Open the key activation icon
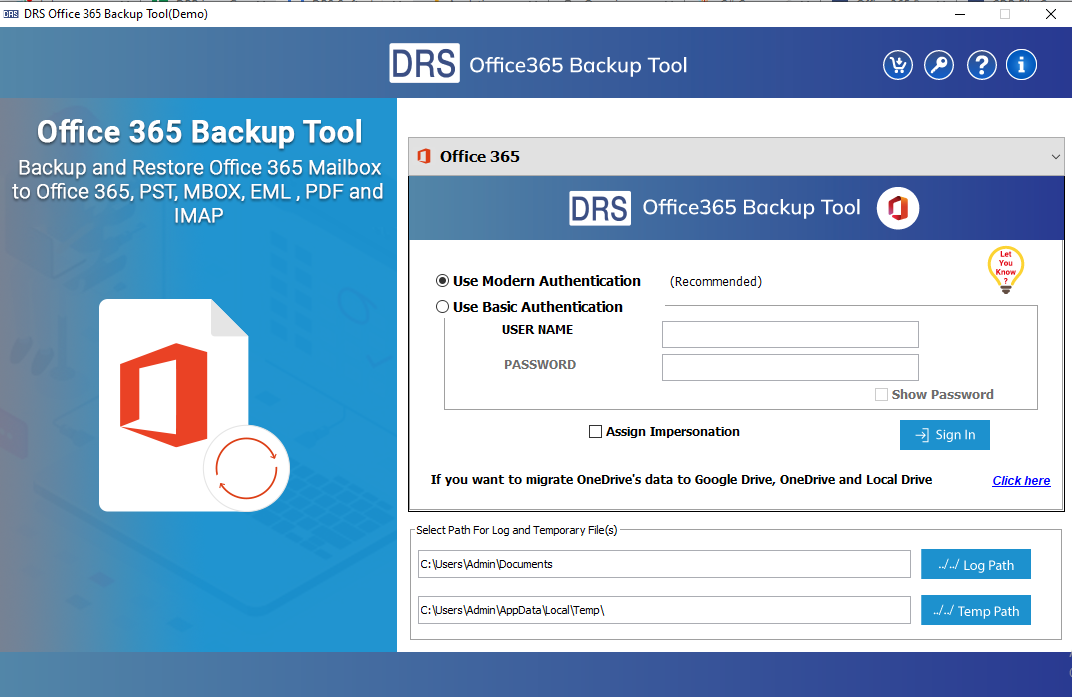 (938, 65)
